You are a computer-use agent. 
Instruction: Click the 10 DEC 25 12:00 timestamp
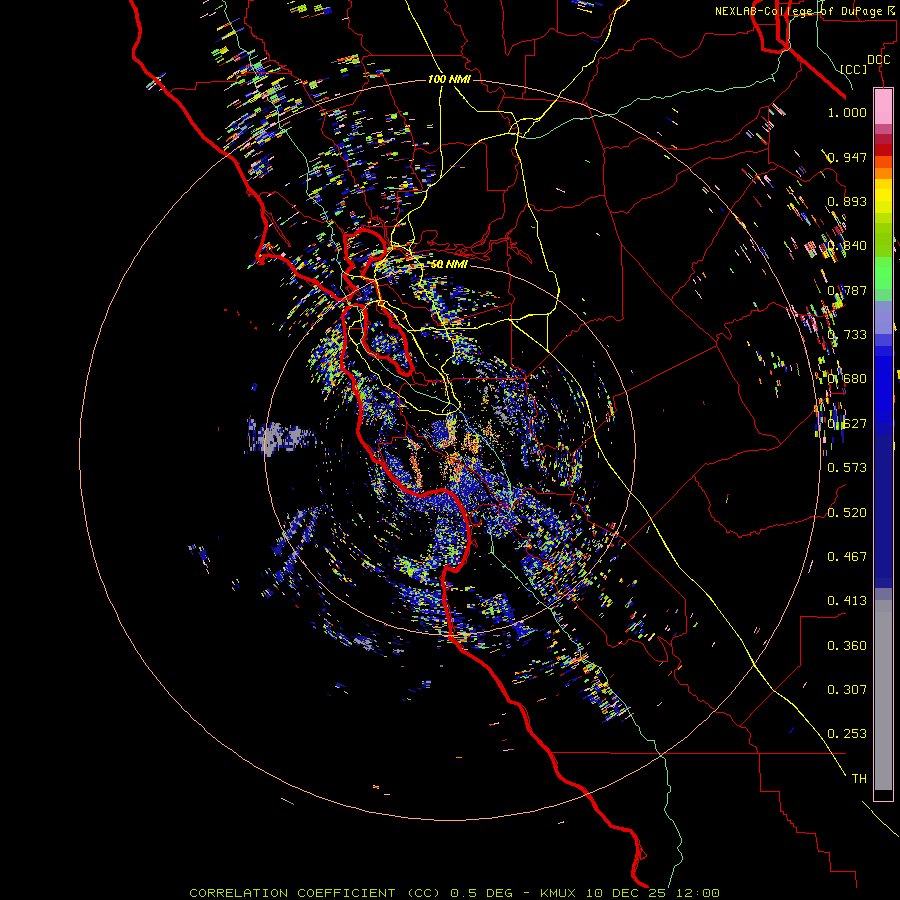pyautogui.click(x=653, y=893)
